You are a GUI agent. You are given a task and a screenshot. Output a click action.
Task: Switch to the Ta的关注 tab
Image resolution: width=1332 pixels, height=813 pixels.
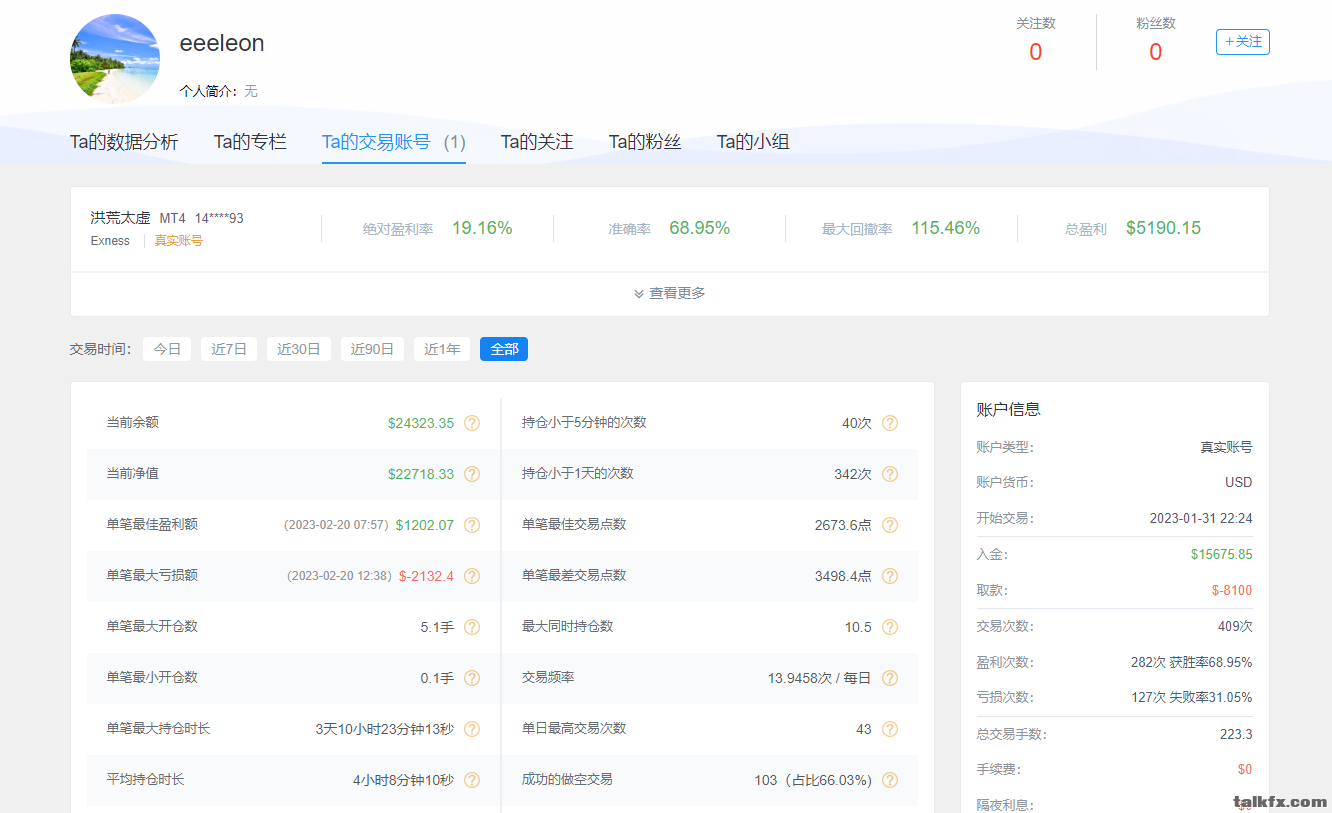click(537, 142)
